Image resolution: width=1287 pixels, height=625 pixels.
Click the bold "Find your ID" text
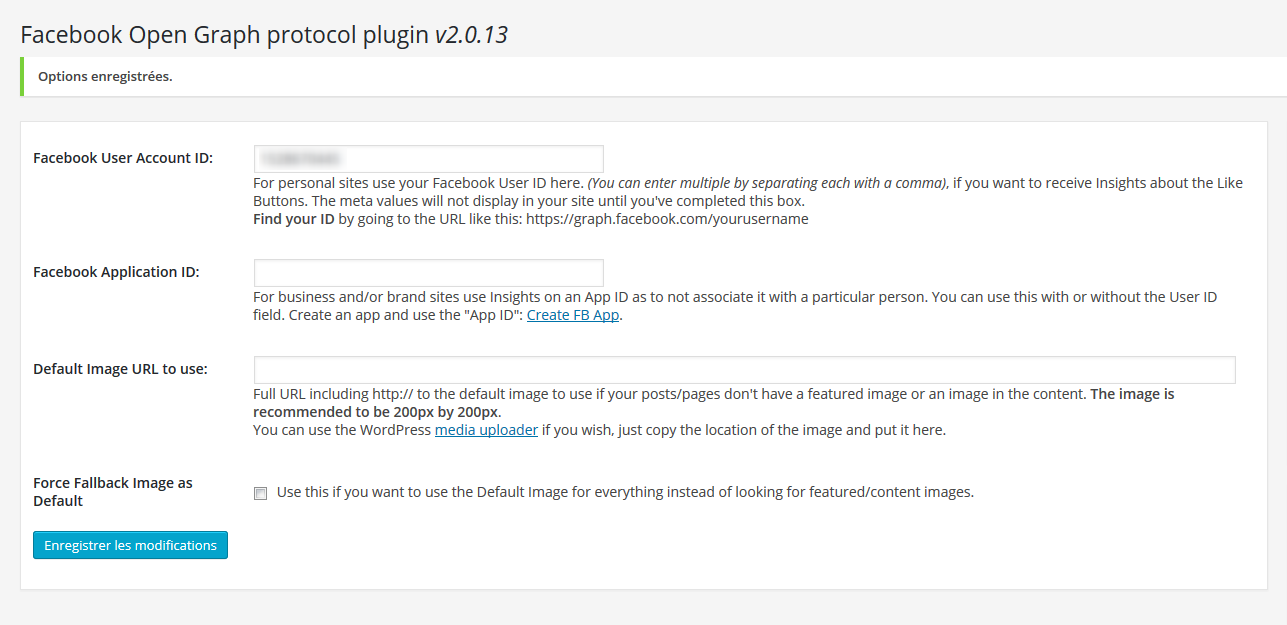click(x=294, y=218)
